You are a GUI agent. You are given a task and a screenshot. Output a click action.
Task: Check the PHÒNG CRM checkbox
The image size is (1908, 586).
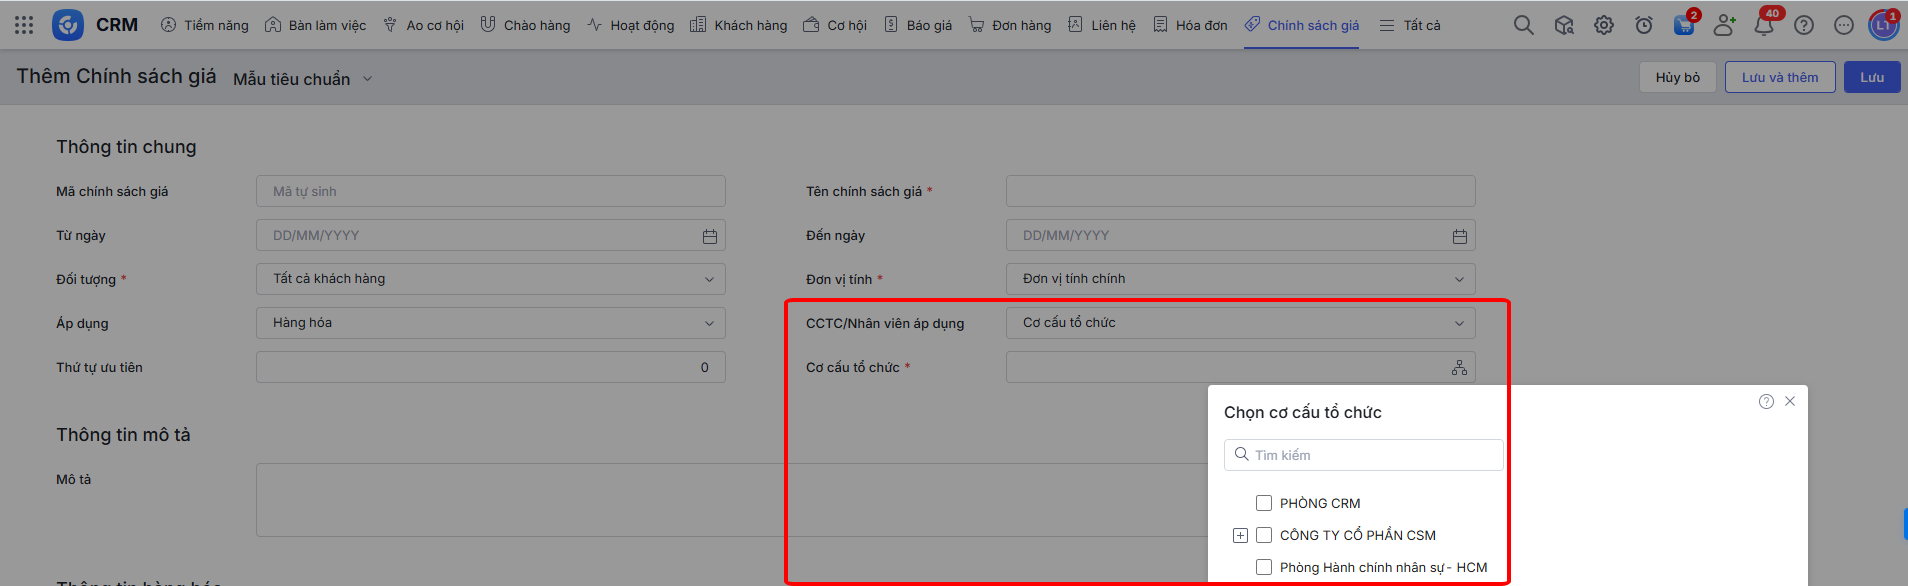(1264, 503)
